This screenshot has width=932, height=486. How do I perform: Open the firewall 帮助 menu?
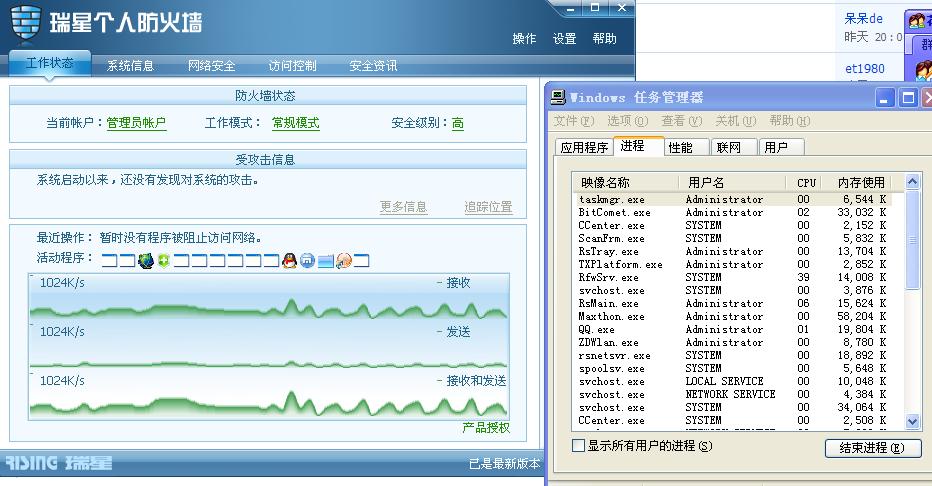(x=604, y=39)
